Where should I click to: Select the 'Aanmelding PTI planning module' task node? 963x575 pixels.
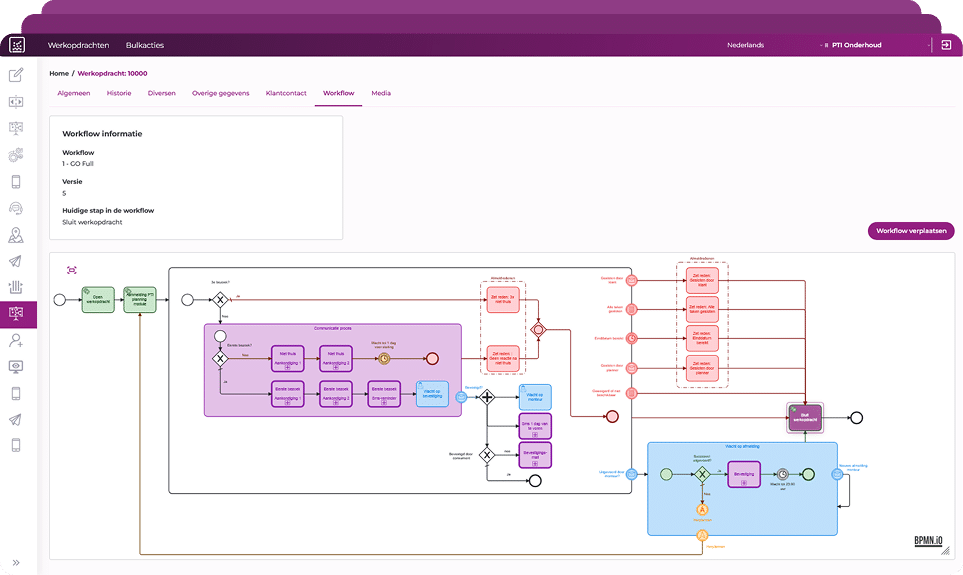click(x=139, y=300)
